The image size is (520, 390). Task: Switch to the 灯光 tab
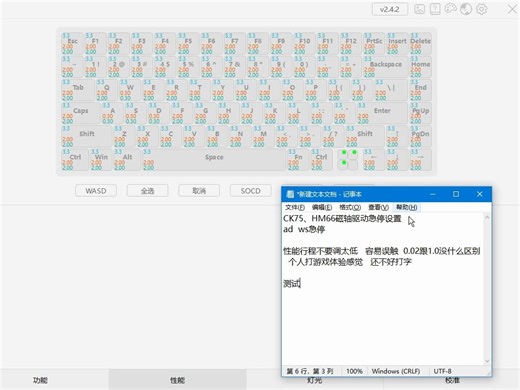315,380
